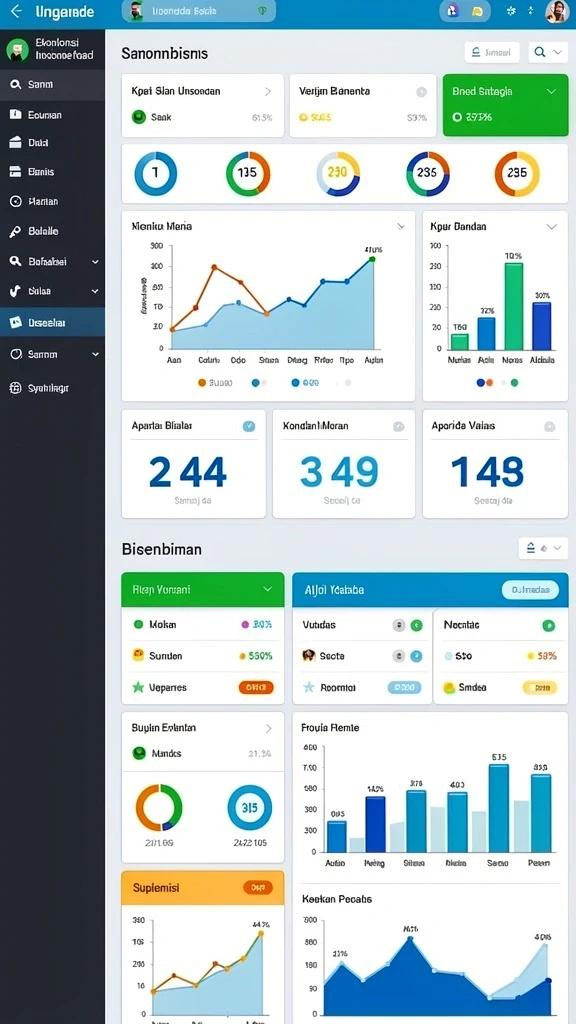Toggle the green indicator beside Nocntac

pos(549,626)
